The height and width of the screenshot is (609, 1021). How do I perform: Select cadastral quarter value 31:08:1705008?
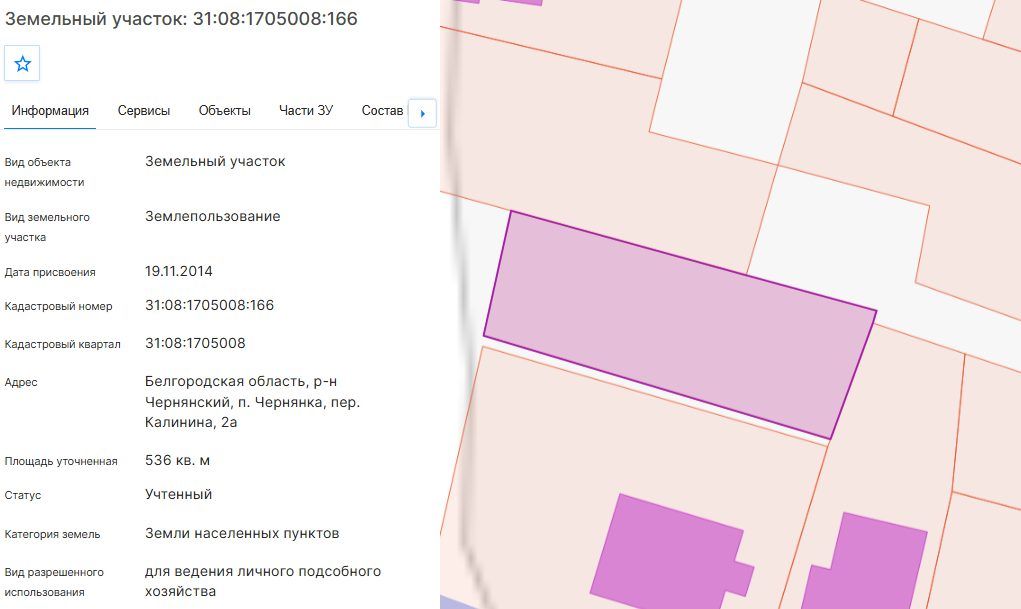coord(195,343)
